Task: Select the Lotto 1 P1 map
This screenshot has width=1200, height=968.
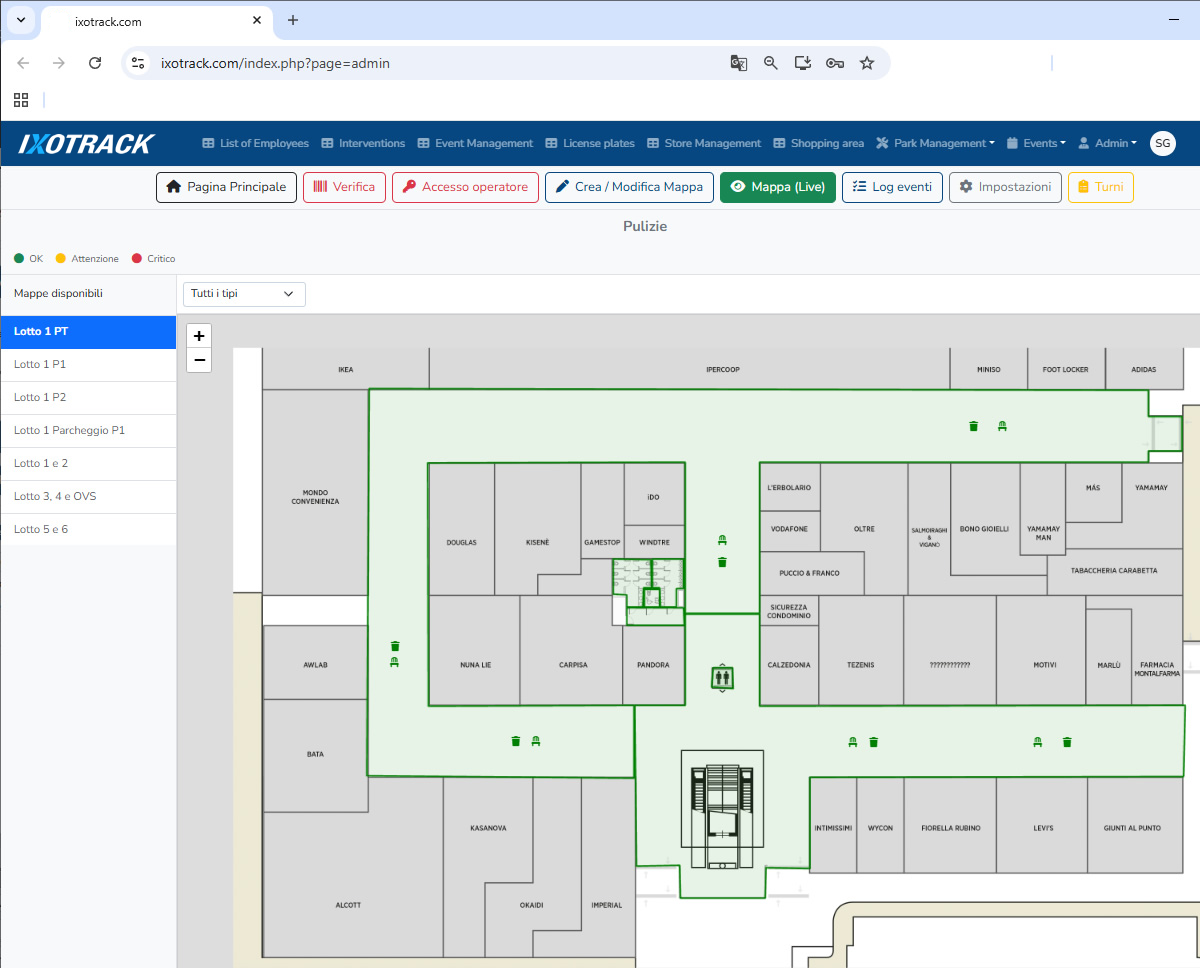Action: click(88, 365)
